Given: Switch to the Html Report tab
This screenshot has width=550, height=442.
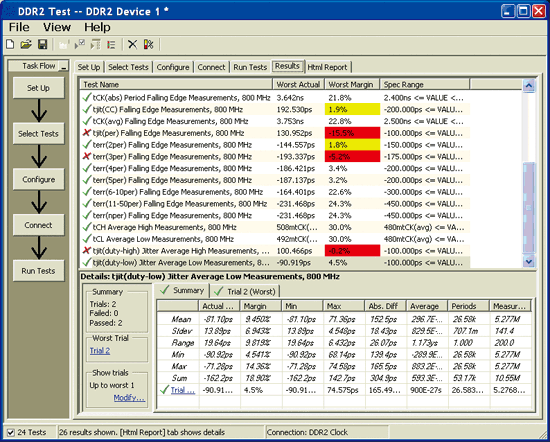Looking at the screenshot, I should (327, 67).
